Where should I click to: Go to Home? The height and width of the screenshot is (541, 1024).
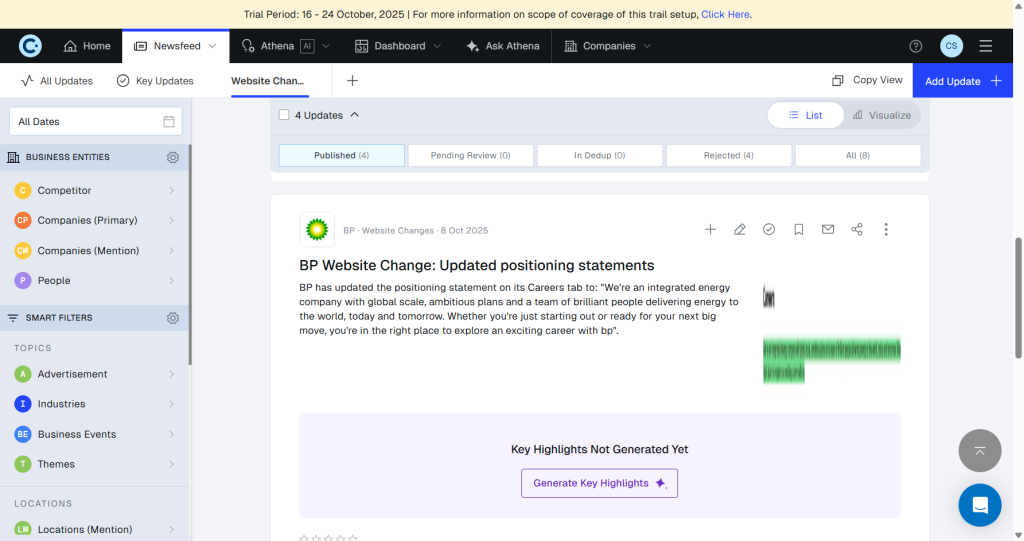(x=87, y=46)
